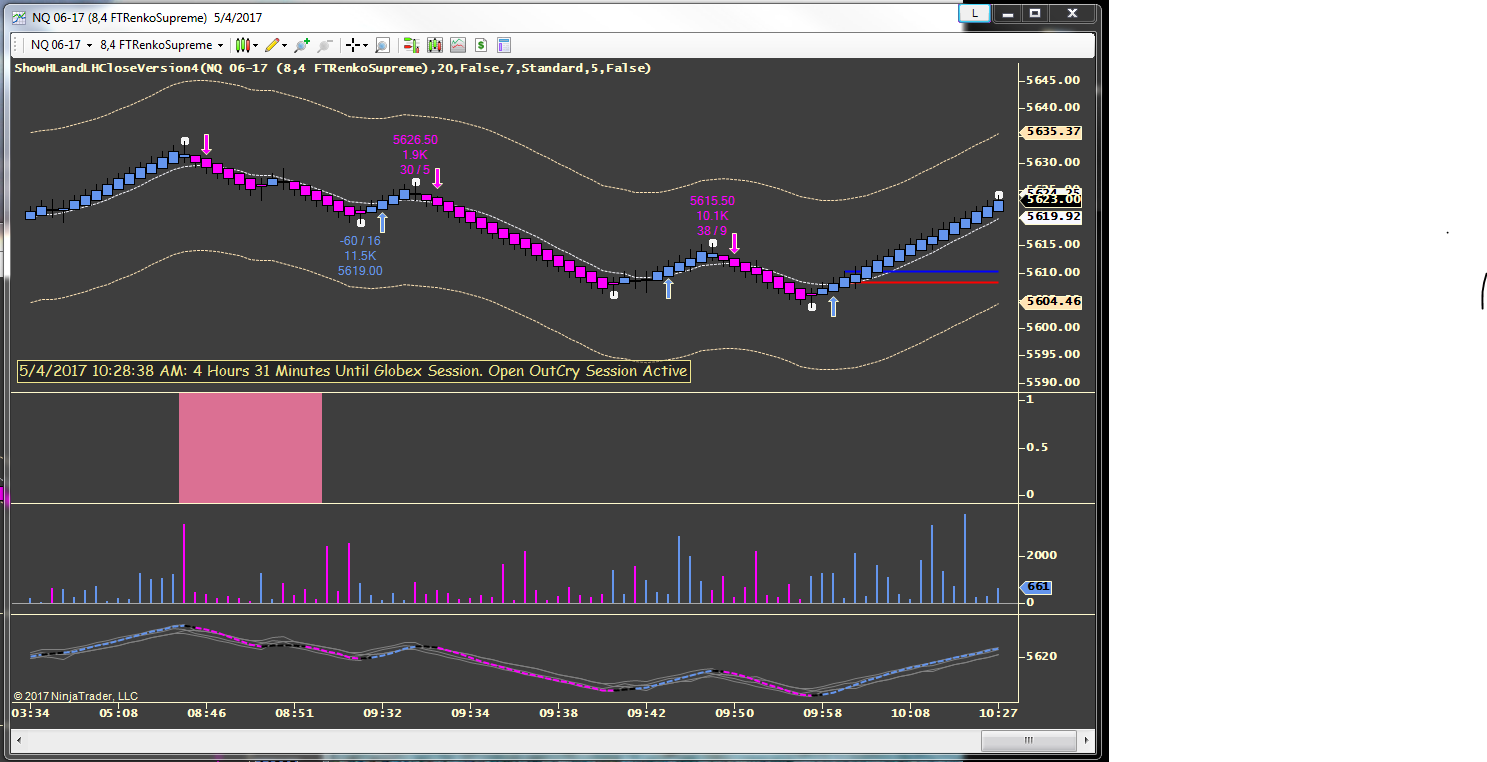
Task: Open the chart style candlestick tool
Action: [241, 45]
